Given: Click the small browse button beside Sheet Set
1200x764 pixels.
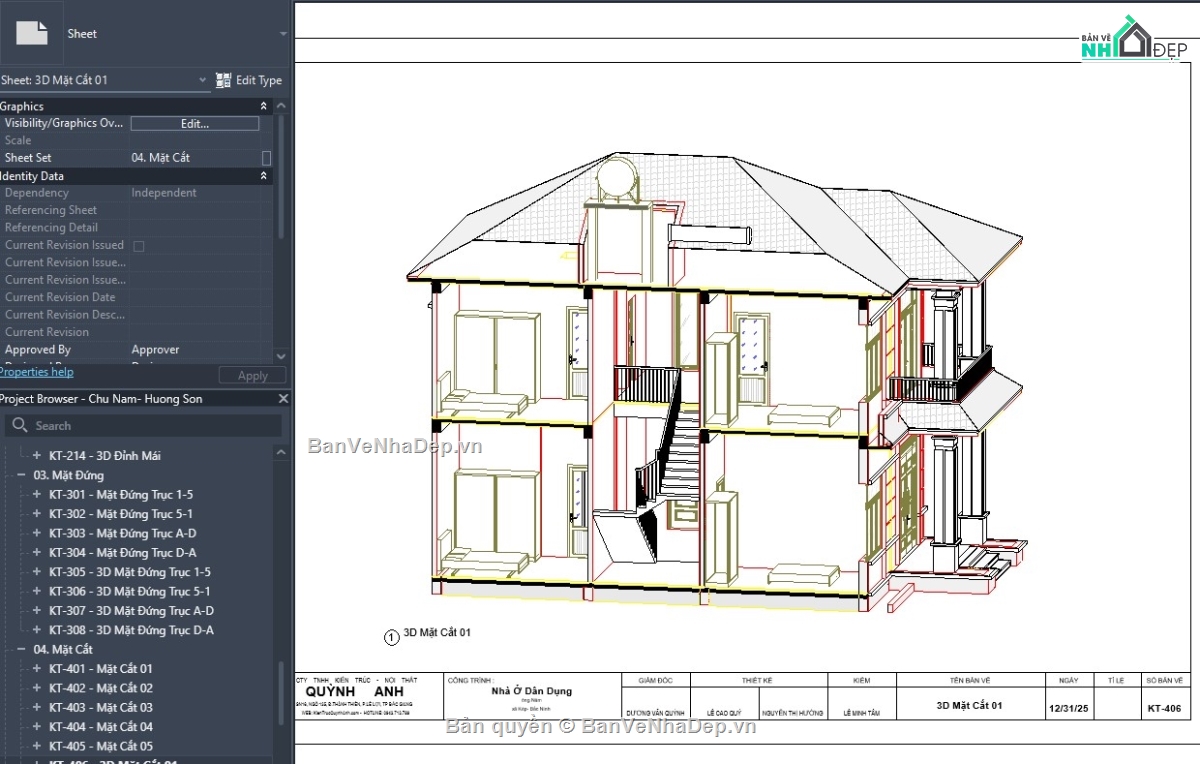Looking at the screenshot, I should click(266, 158).
